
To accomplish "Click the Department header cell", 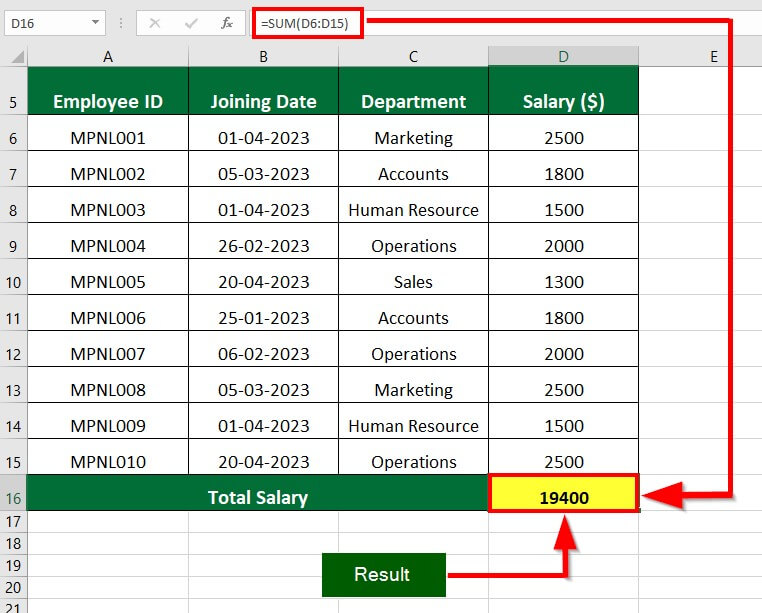I will pyautogui.click(x=414, y=91).
